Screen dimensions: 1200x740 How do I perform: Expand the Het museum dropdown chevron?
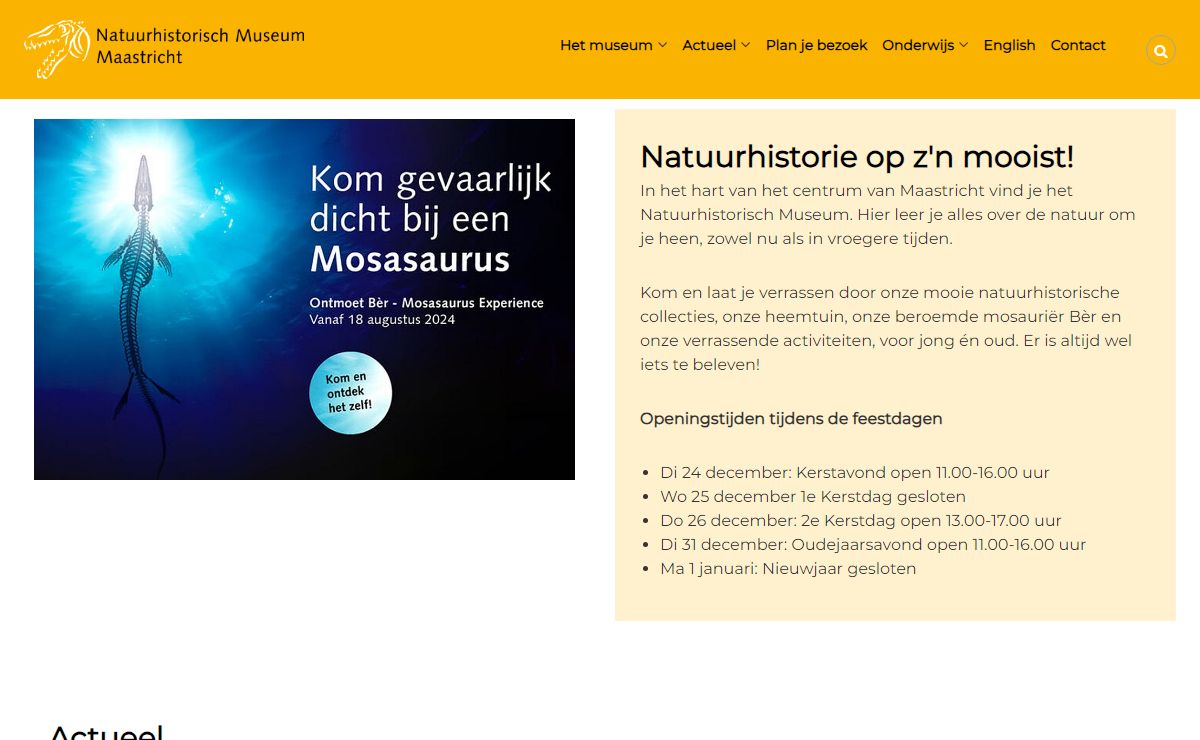click(x=662, y=45)
